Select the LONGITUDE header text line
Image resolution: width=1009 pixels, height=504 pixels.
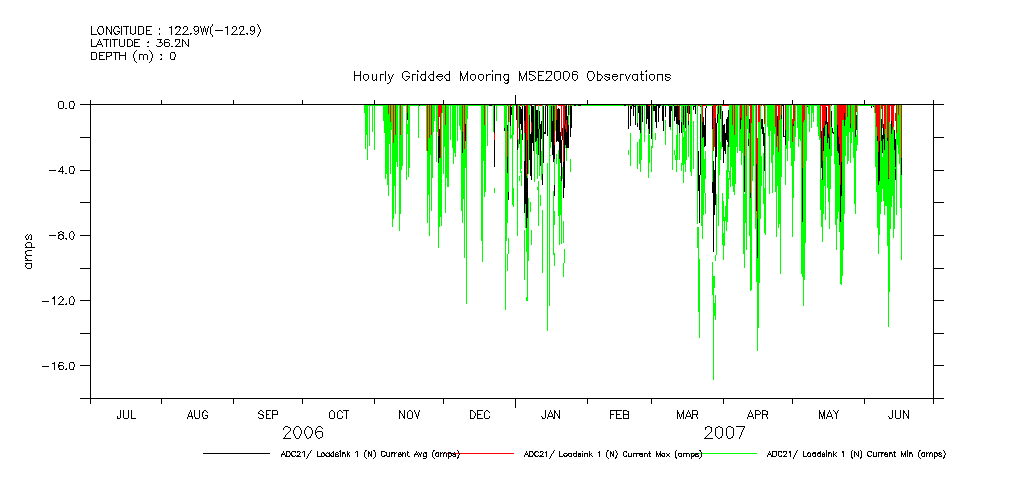pos(176,31)
